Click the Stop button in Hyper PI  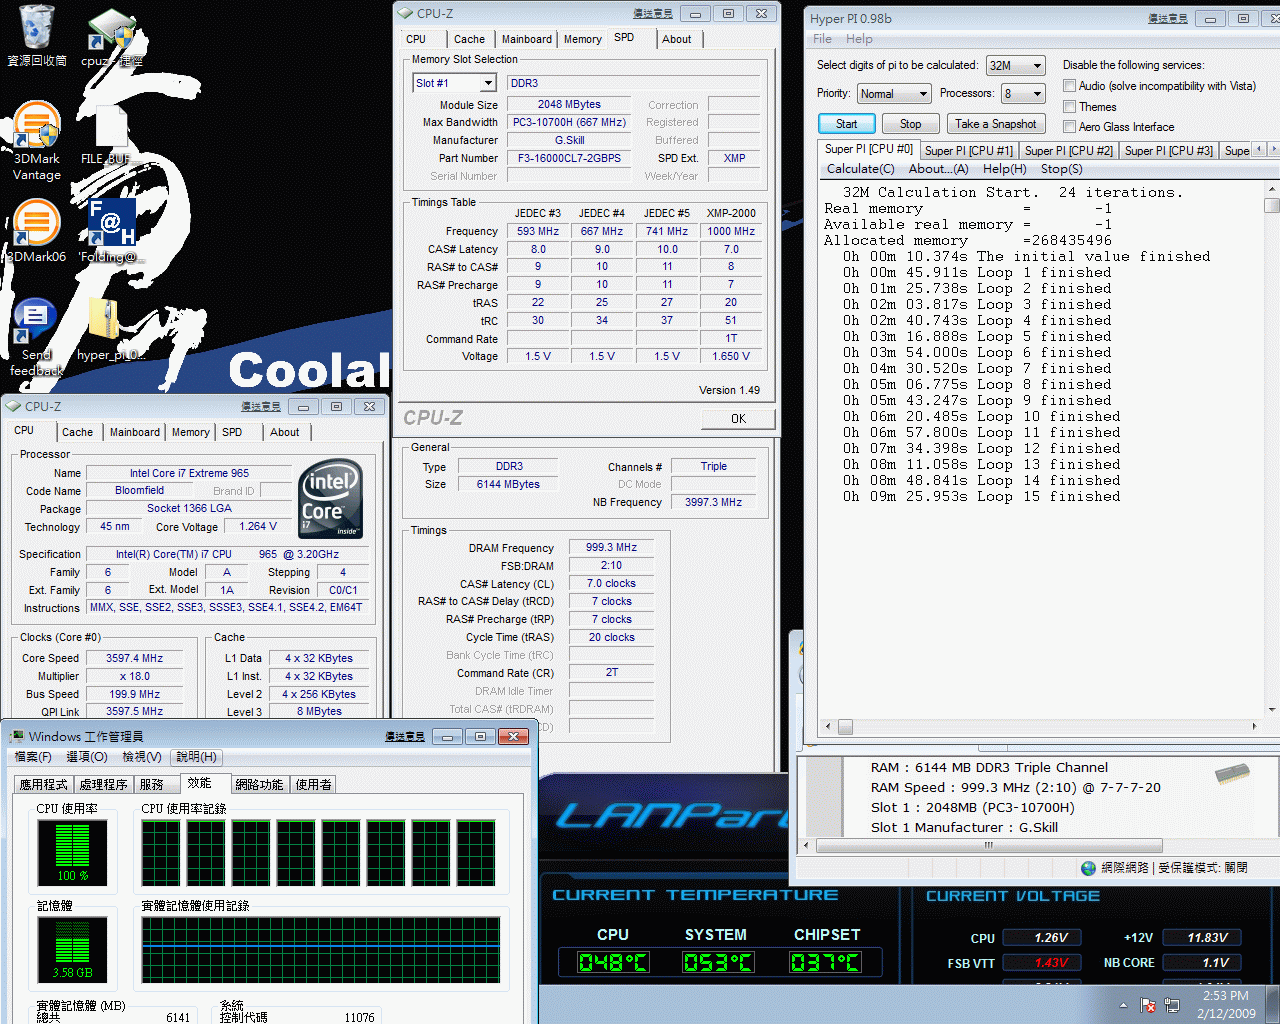[x=910, y=124]
